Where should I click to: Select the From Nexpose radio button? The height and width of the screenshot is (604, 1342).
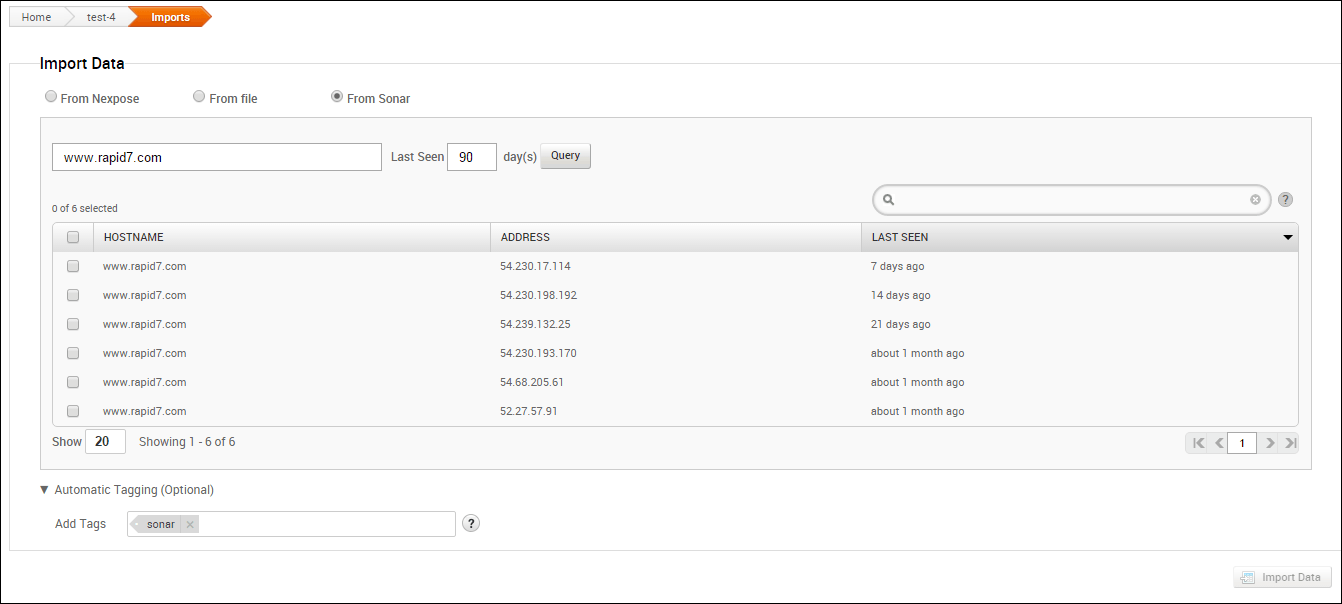(x=51, y=97)
